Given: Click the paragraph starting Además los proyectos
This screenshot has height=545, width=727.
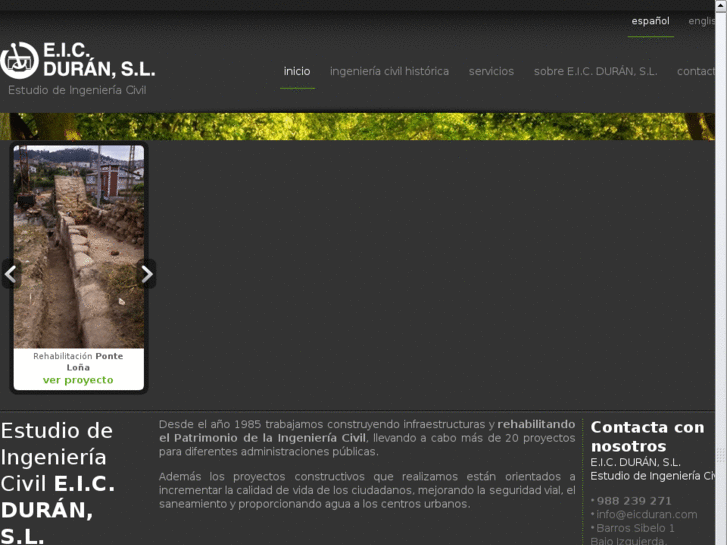Looking at the screenshot, I should pos(367,490).
